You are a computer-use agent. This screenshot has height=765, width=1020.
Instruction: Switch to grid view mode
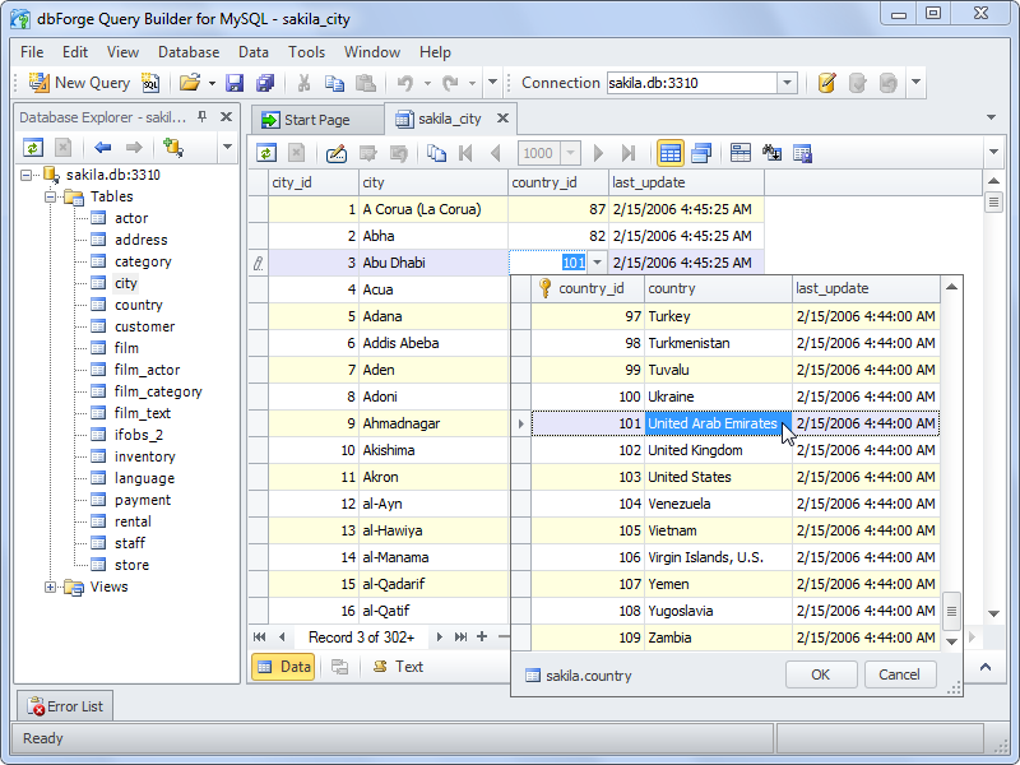pyautogui.click(x=670, y=153)
